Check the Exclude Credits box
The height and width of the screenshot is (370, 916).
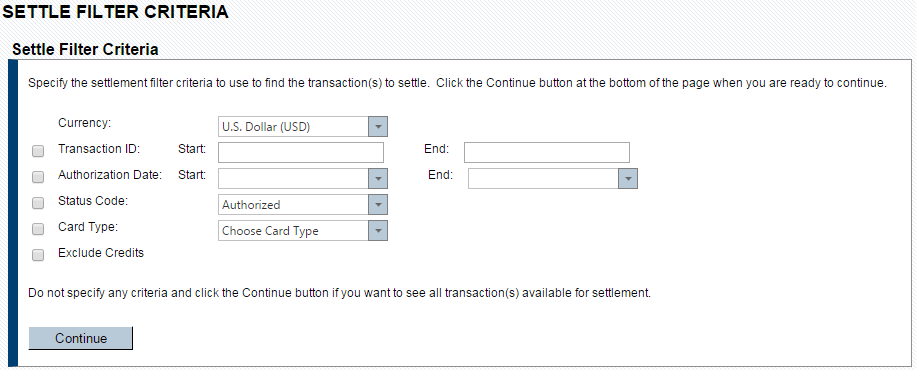click(38, 255)
